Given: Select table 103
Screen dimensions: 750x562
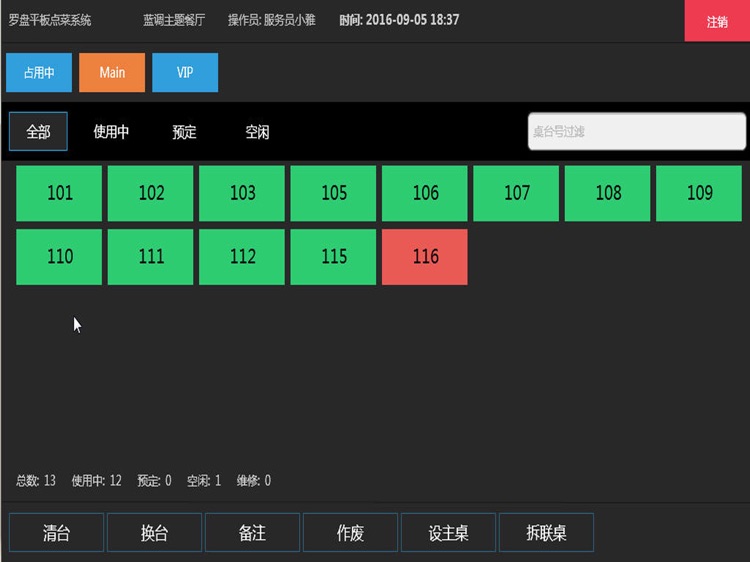Looking at the screenshot, I should point(242,193).
